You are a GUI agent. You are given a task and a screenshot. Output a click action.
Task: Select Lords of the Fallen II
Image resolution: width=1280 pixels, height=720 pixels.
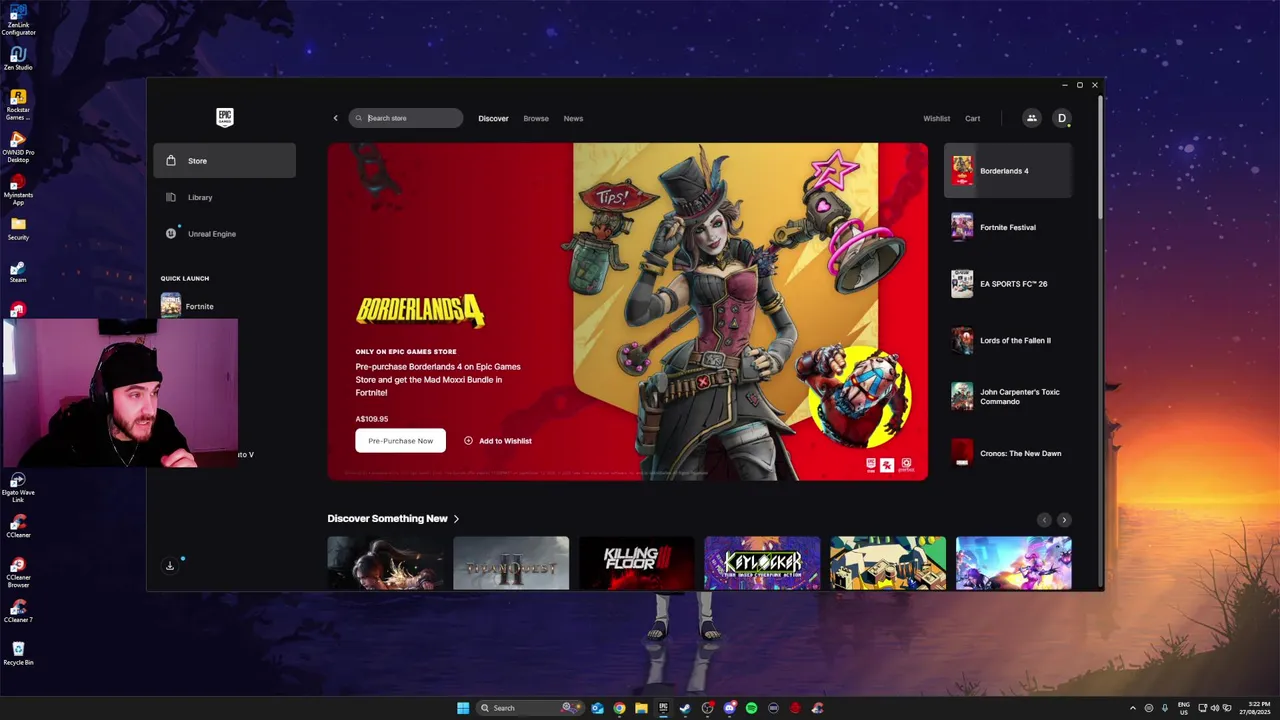tap(1008, 340)
